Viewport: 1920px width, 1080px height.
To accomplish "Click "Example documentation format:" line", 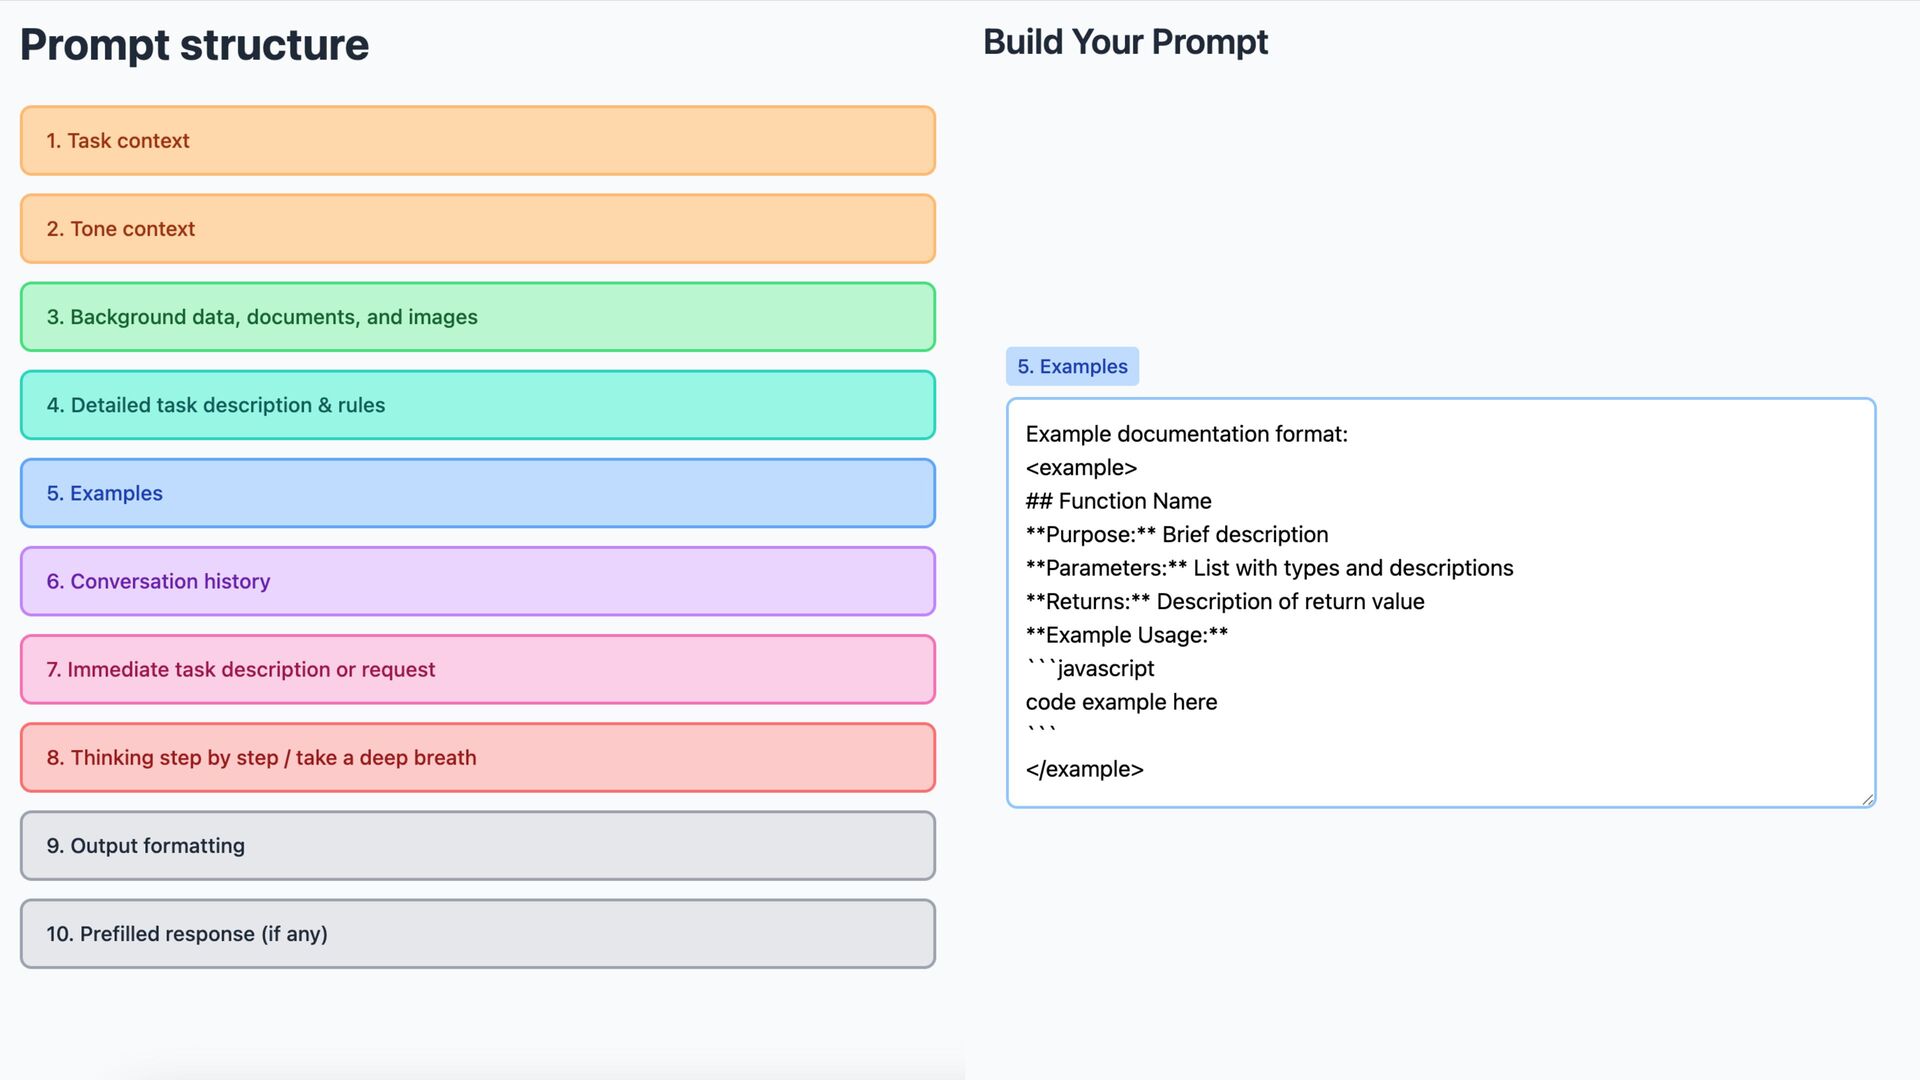I will point(1186,434).
